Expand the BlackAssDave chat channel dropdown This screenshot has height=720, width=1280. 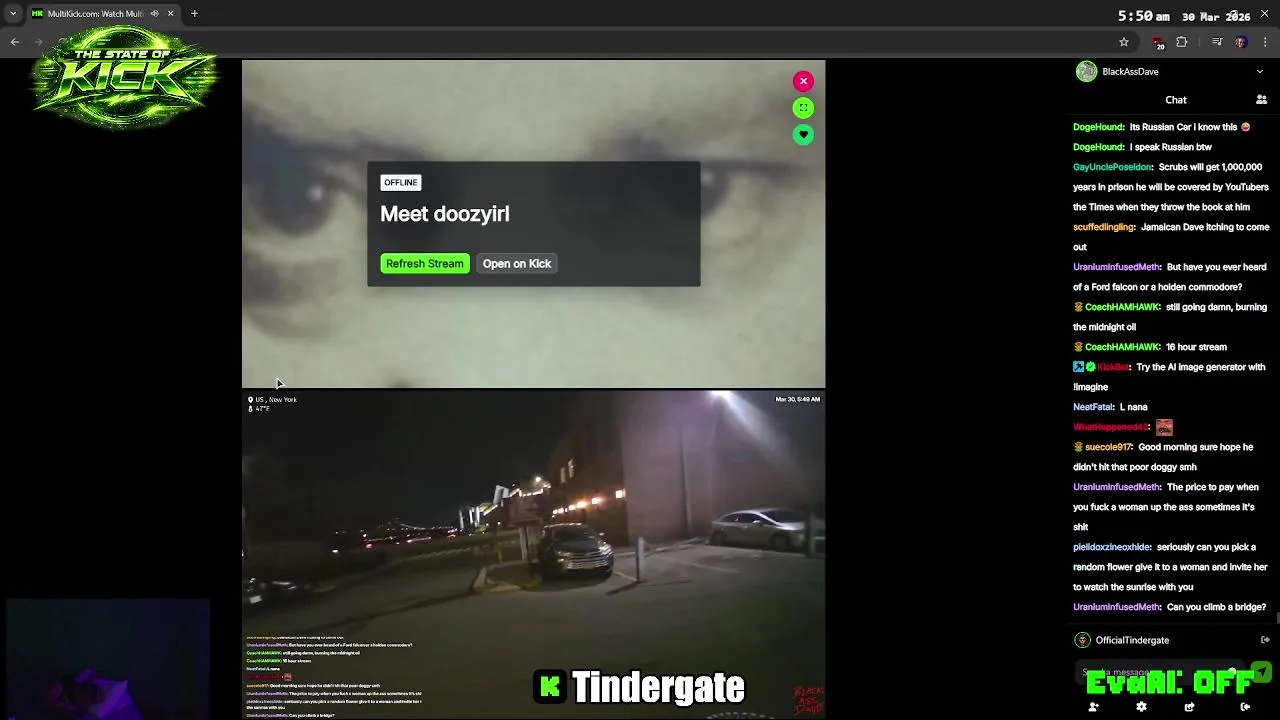[x=1260, y=72]
